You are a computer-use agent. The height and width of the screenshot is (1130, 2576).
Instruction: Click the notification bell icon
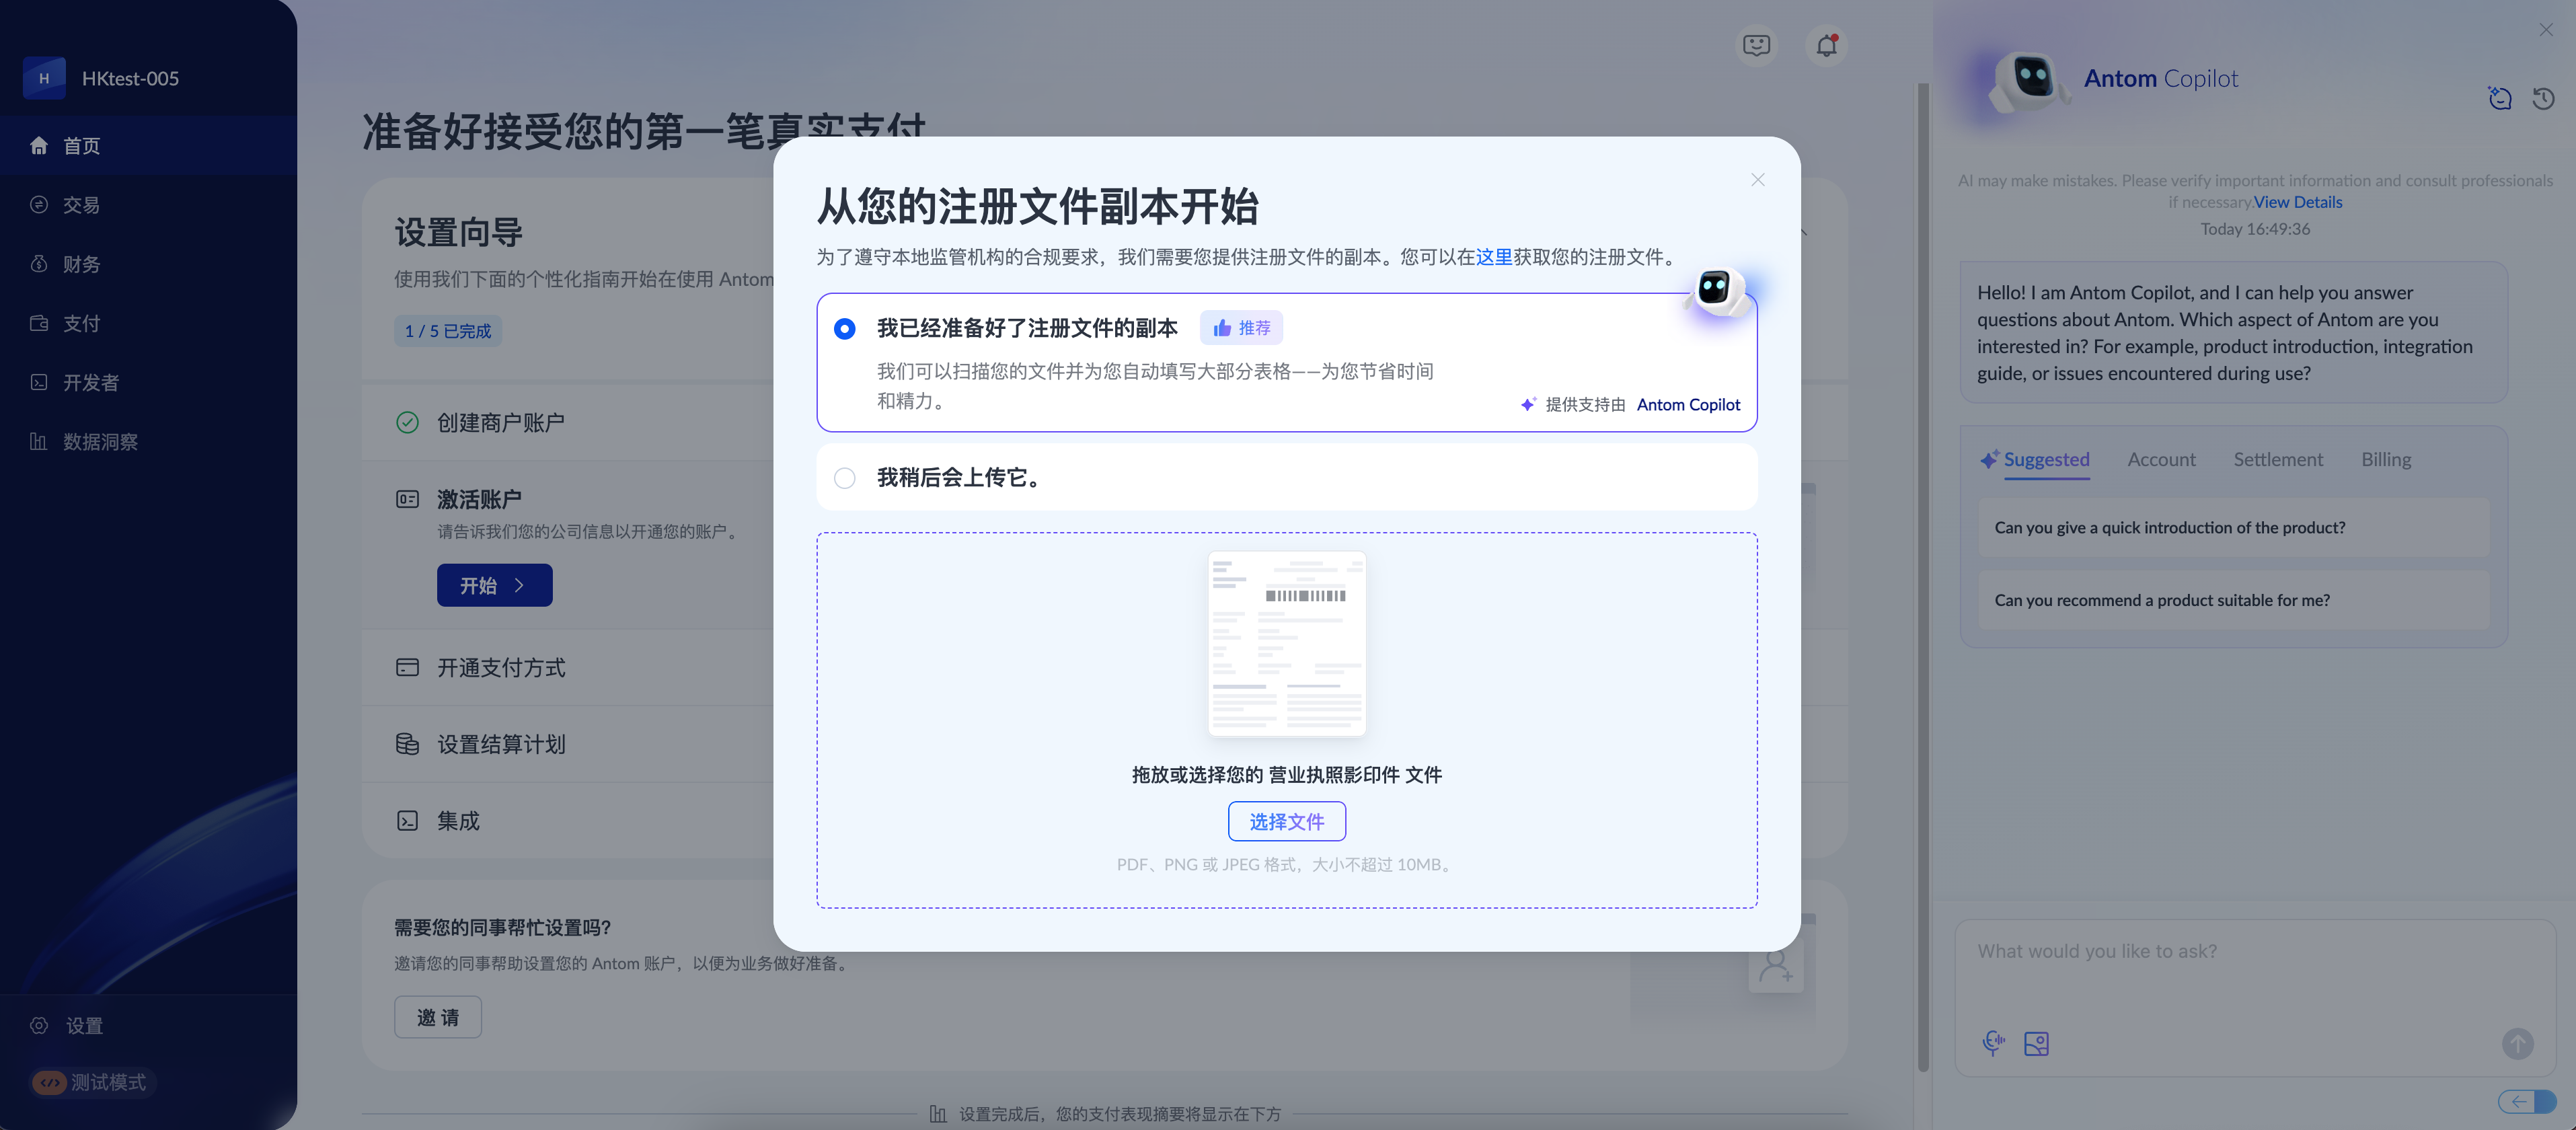point(1826,45)
